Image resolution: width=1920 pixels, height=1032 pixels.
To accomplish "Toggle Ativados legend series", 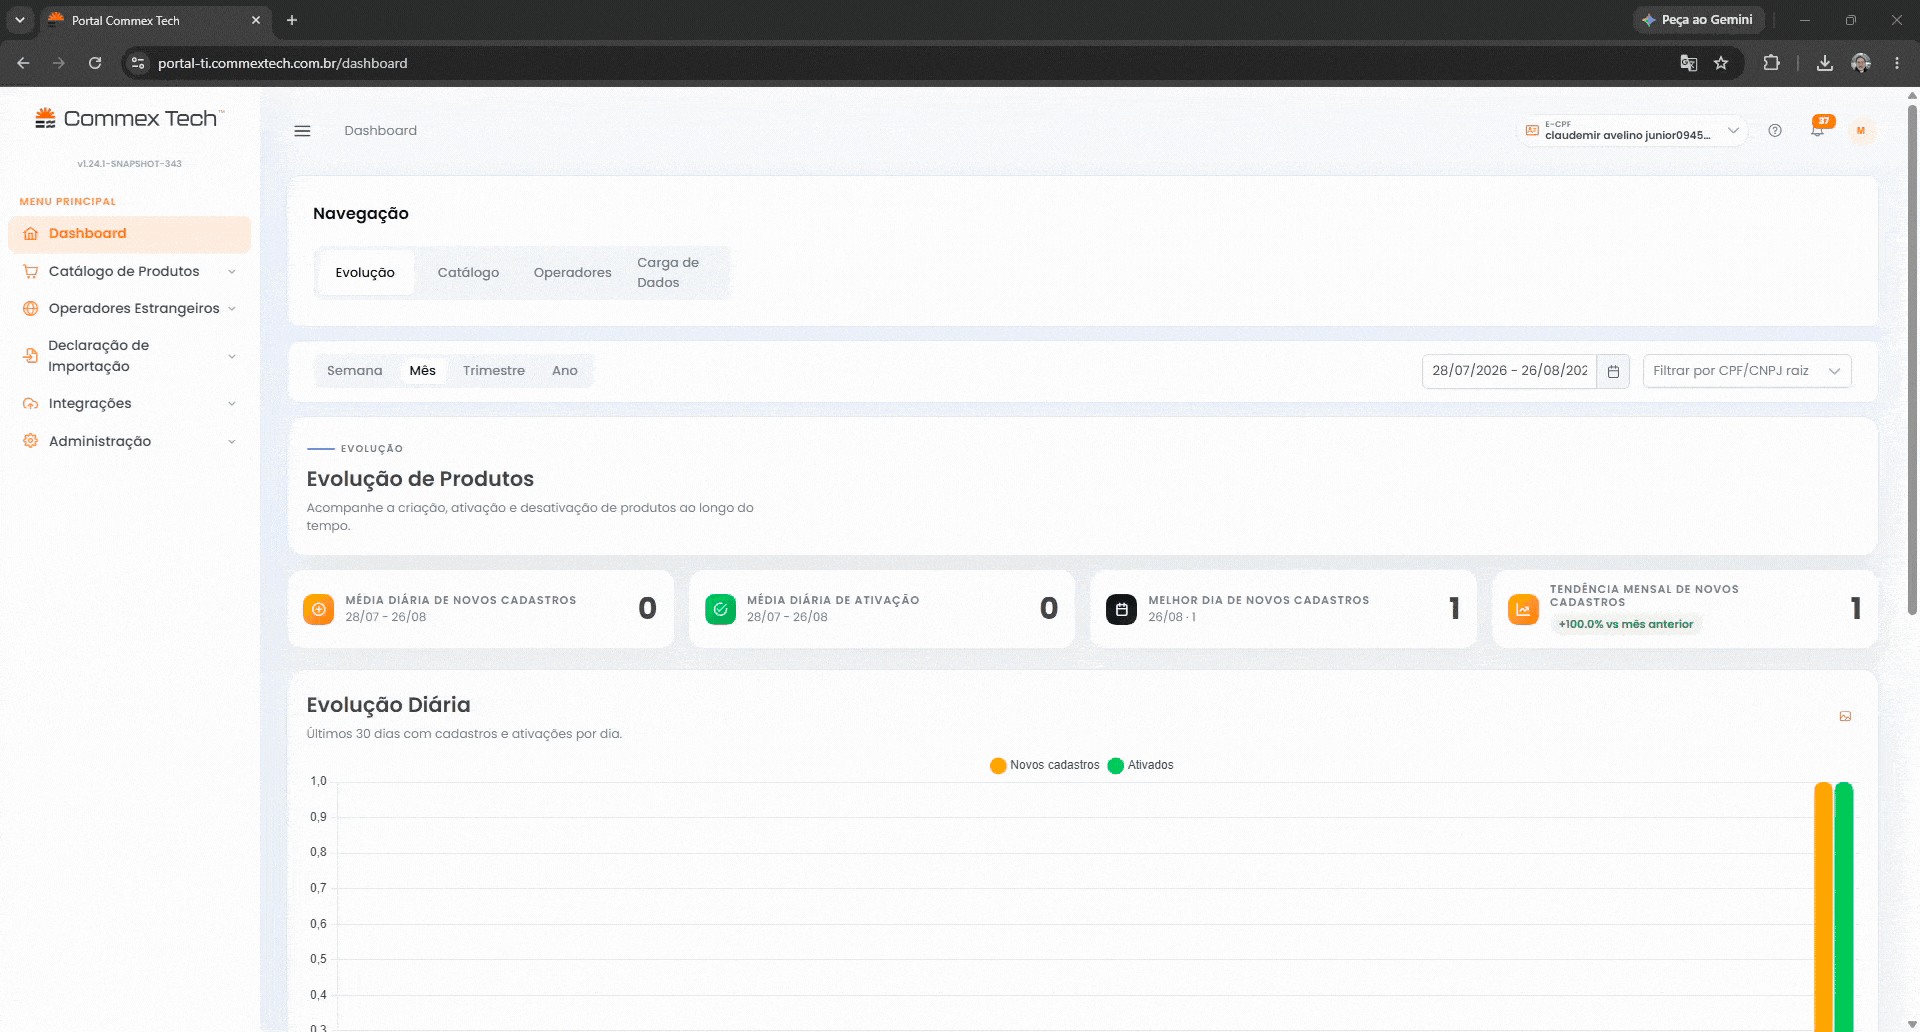I will [1141, 765].
